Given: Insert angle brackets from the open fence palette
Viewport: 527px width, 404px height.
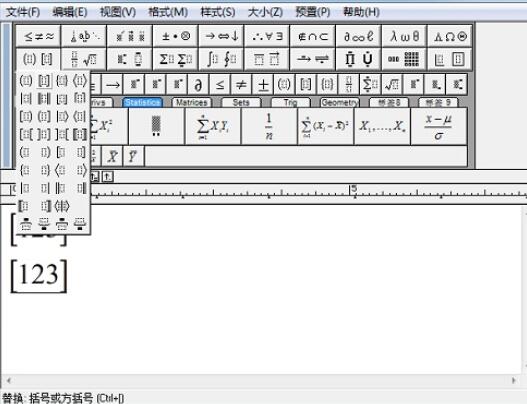Looking at the screenshot, I should (80, 81).
